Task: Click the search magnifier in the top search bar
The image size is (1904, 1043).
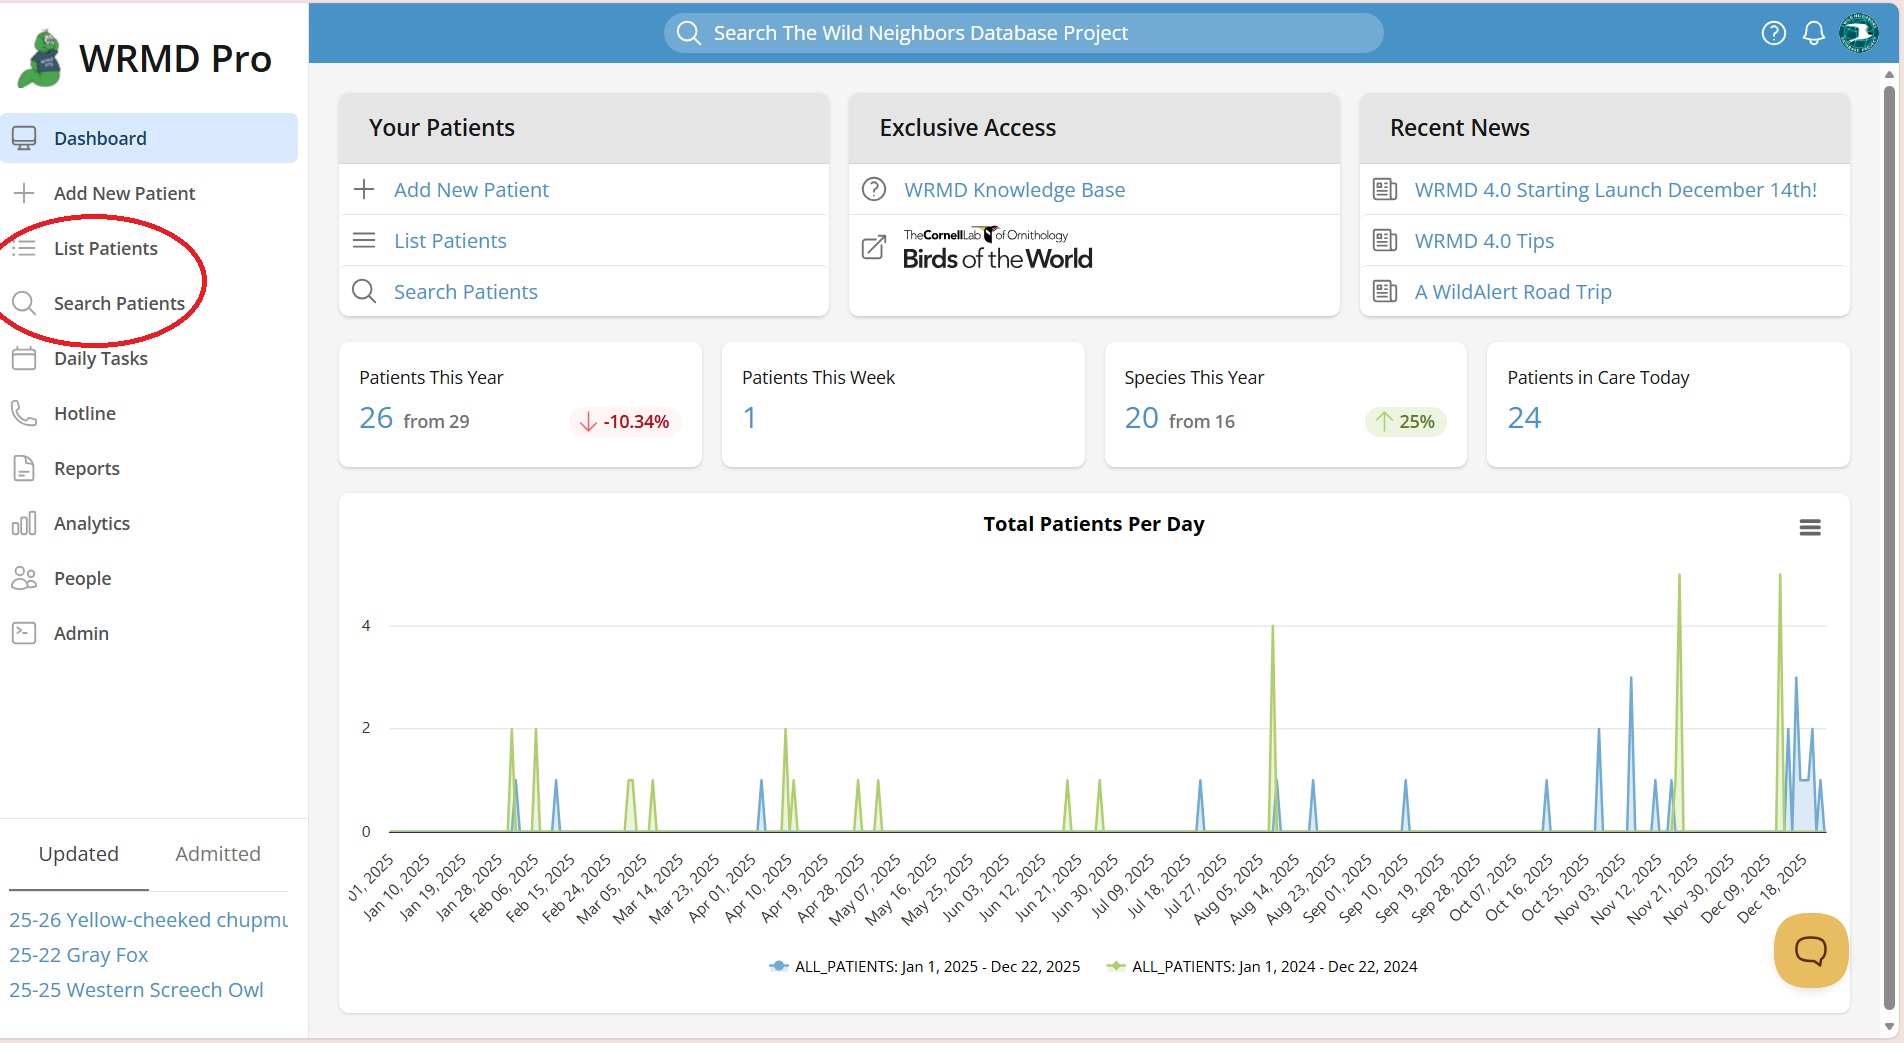Action: click(689, 33)
